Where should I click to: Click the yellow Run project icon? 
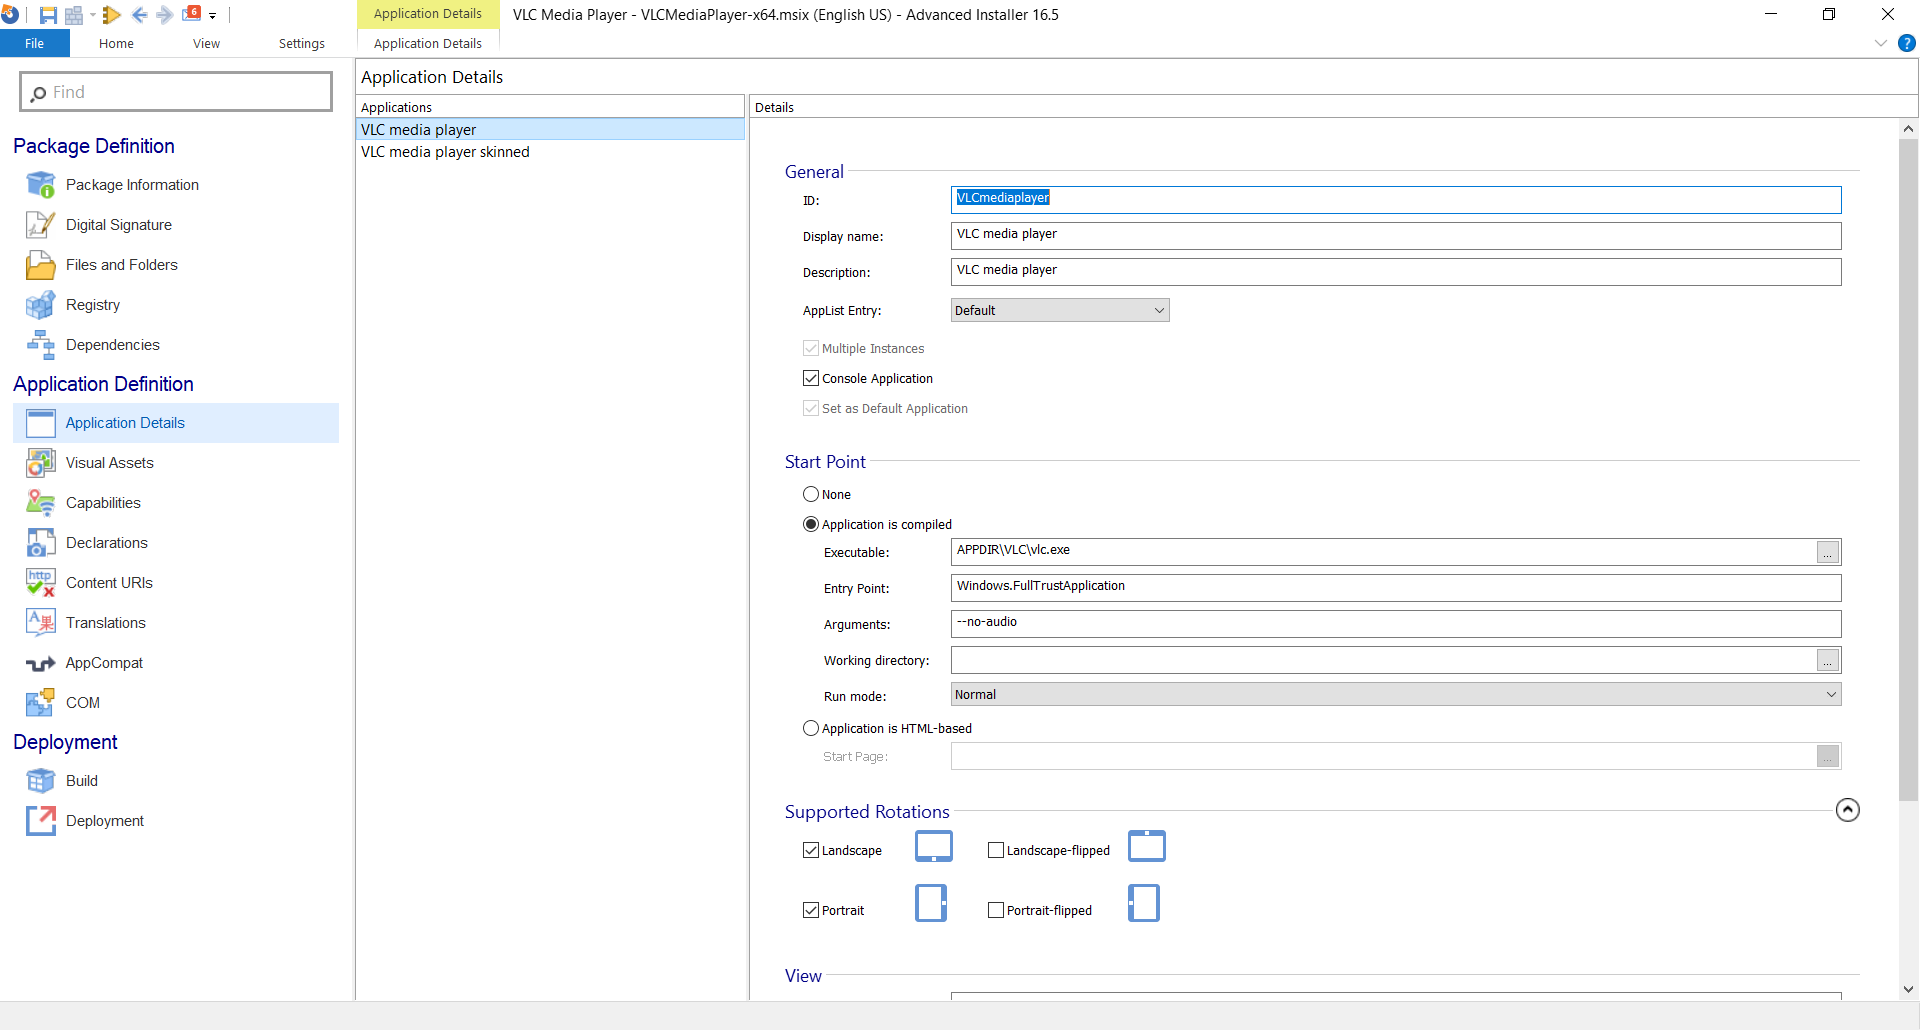tap(112, 15)
